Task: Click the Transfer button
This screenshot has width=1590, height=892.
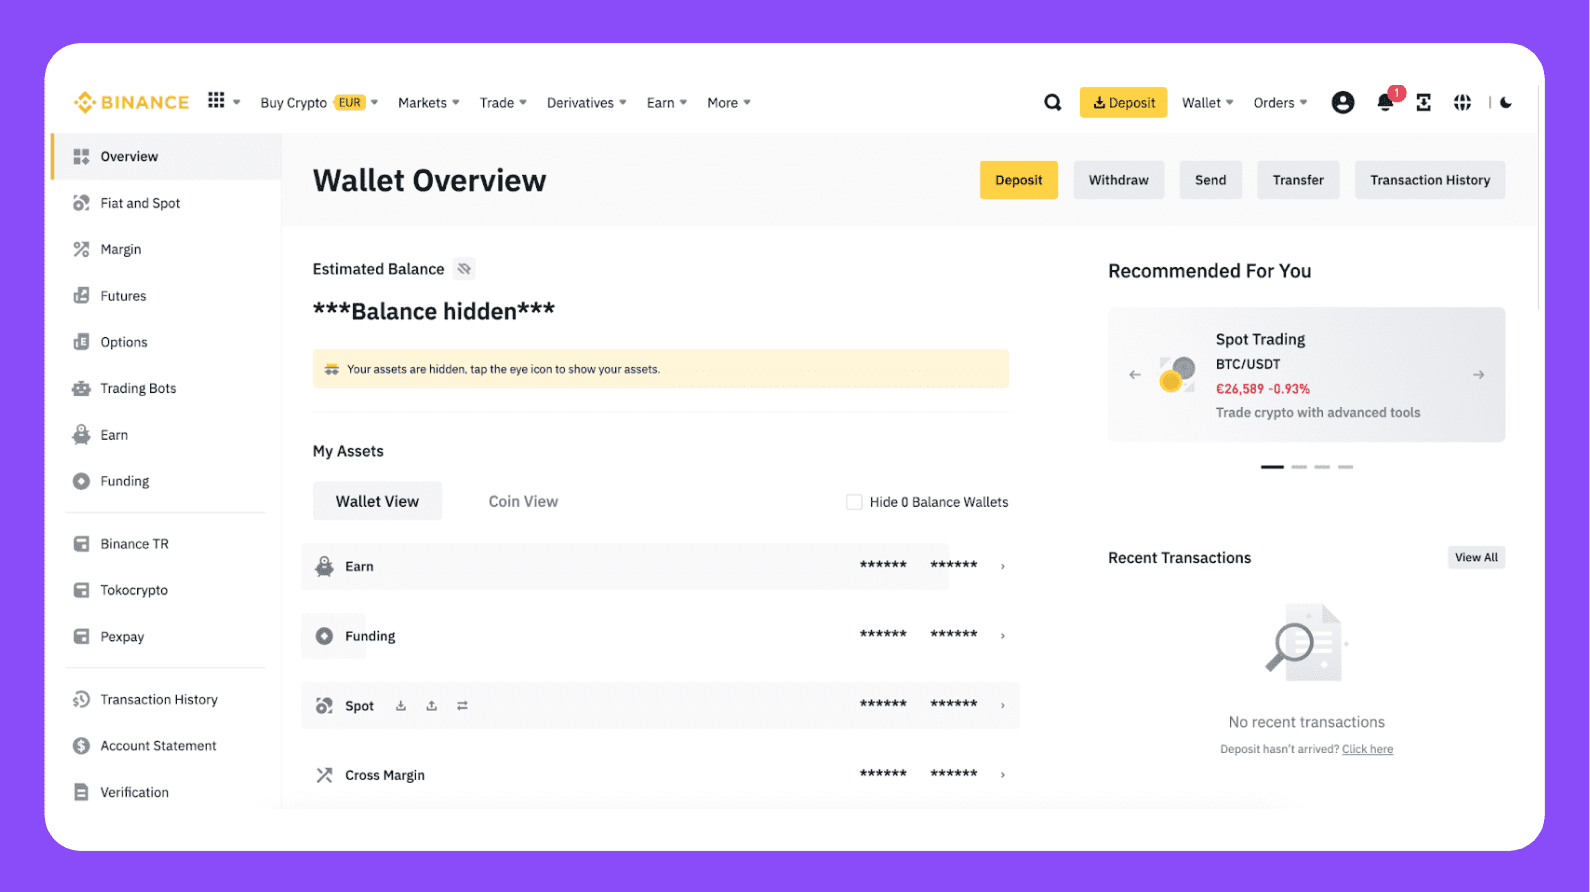Action: pyautogui.click(x=1298, y=180)
